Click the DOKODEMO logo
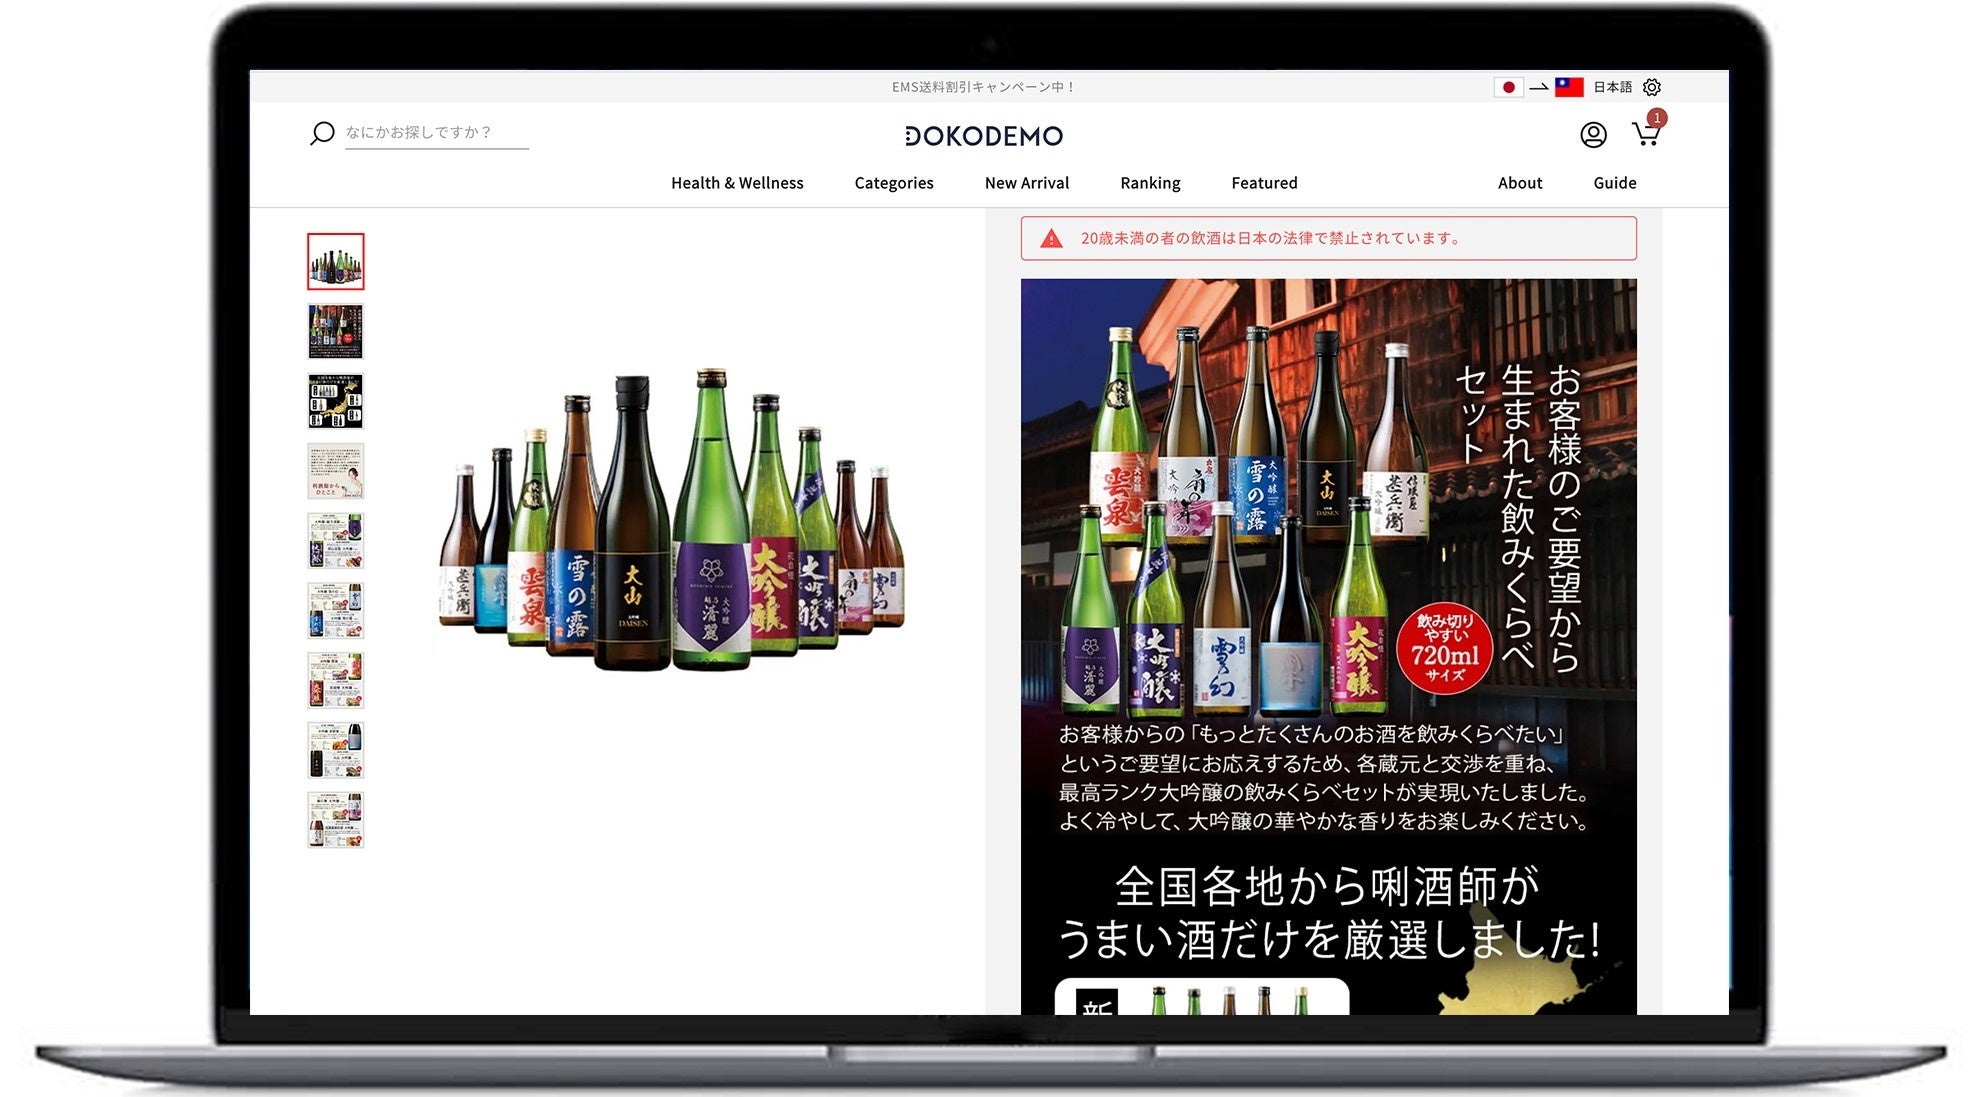 point(983,136)
